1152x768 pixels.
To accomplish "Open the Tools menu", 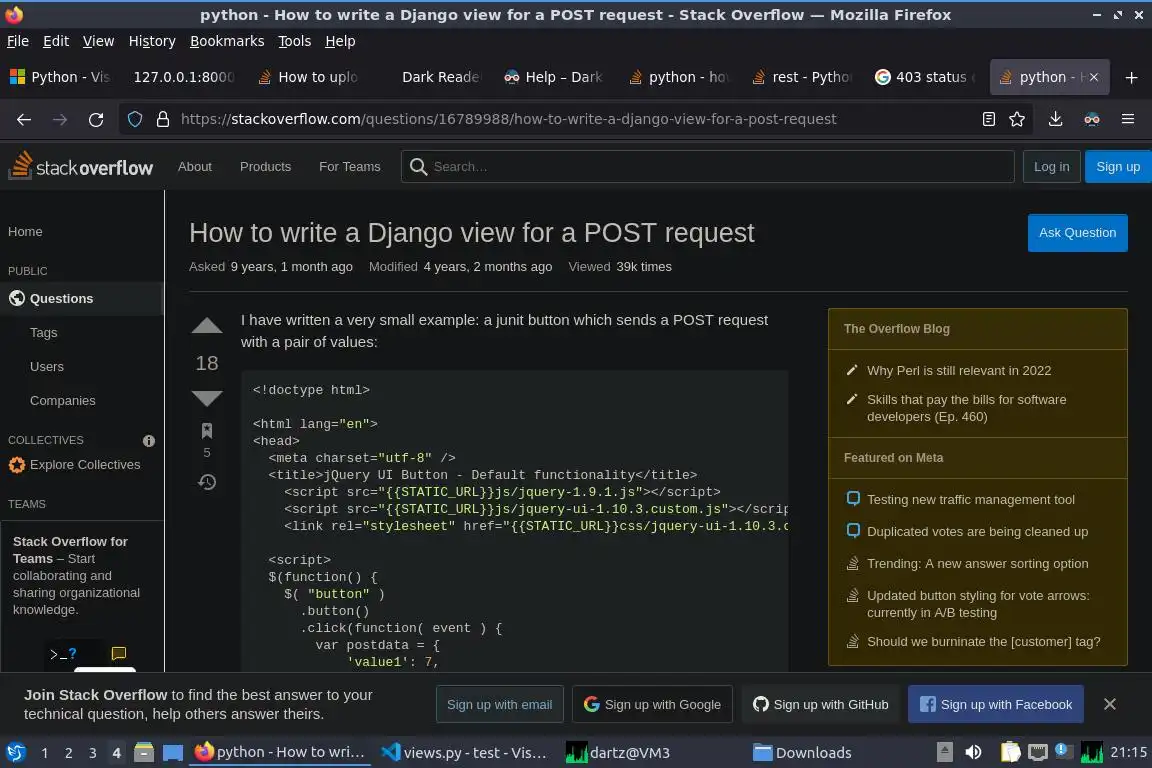I will click(x=295, y=41).
